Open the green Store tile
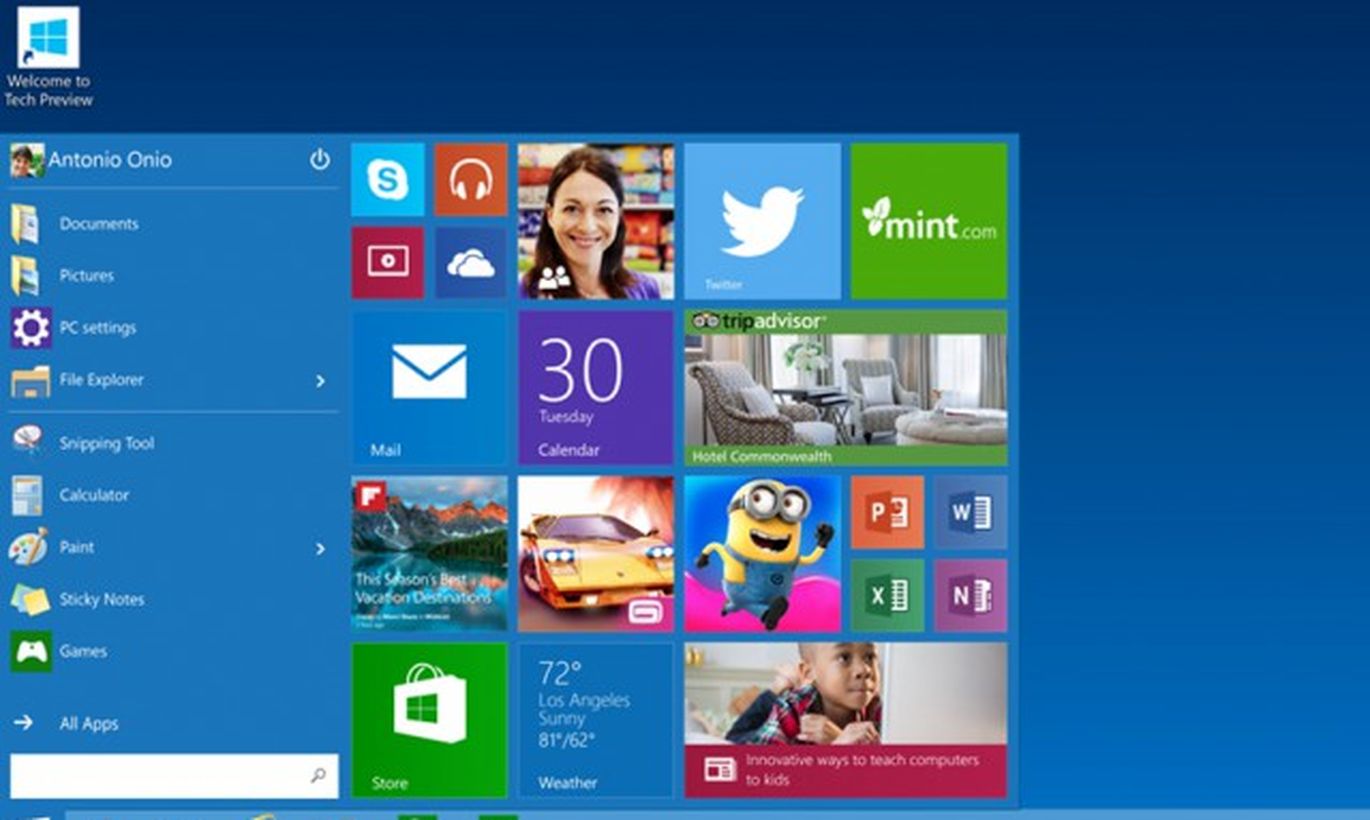1370x820 pixels. [x=429, y=720]
